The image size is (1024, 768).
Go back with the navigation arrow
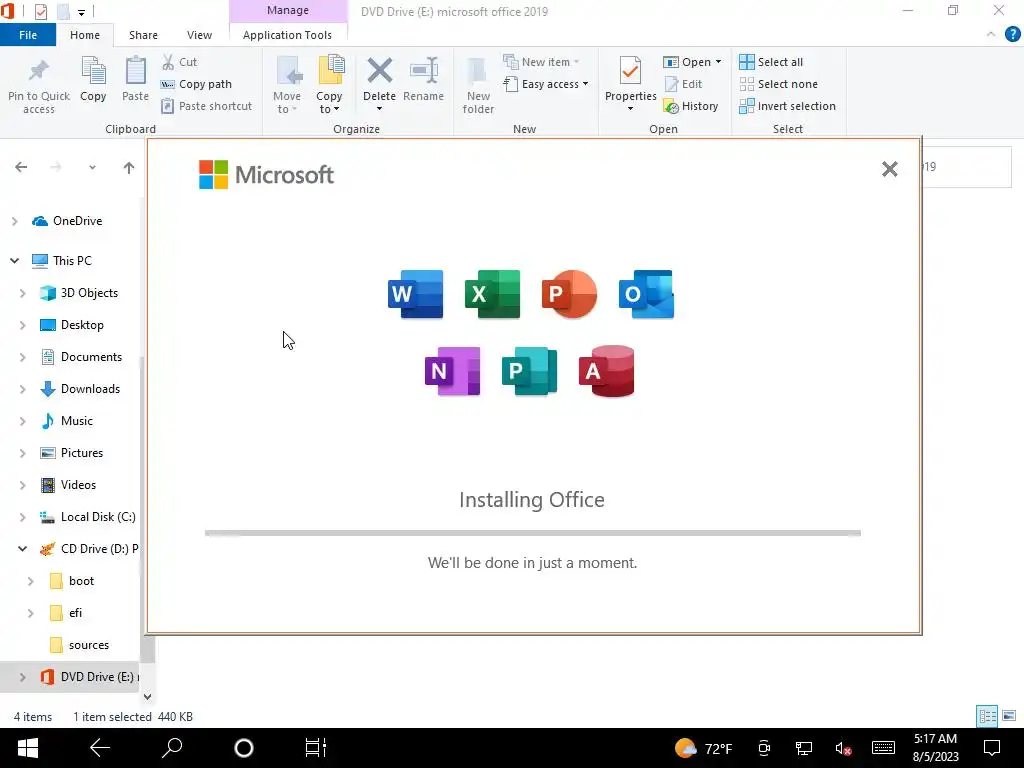pos(21,168)
